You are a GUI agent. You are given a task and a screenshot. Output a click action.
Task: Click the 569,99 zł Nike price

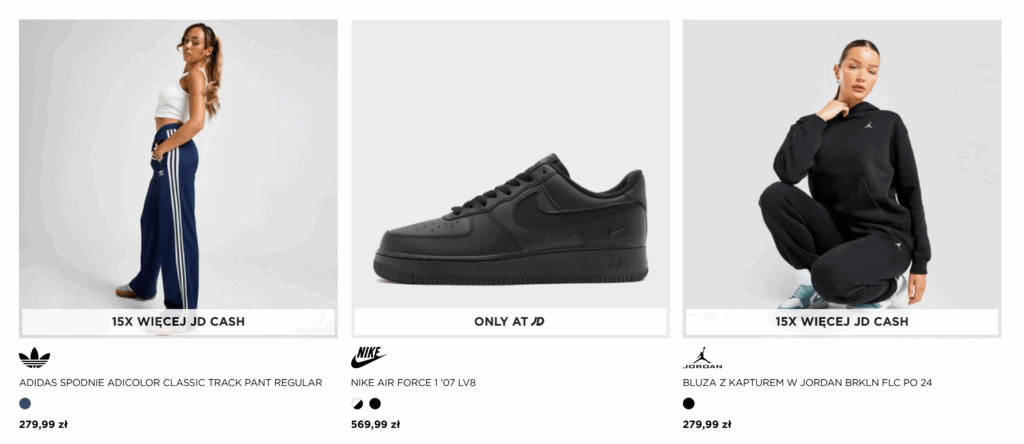[x=375, y=424]
